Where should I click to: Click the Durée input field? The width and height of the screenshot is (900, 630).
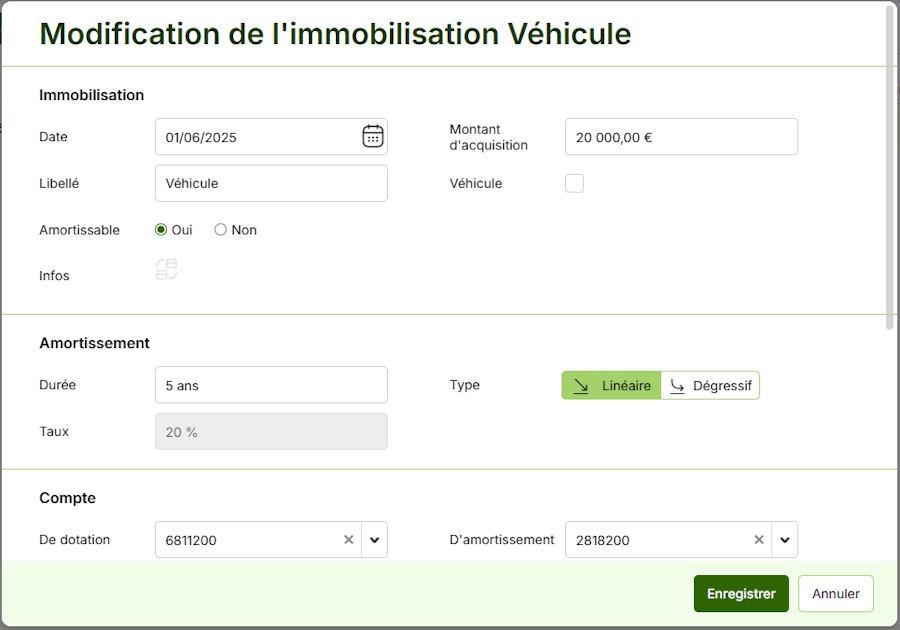[x=270, y=385]
